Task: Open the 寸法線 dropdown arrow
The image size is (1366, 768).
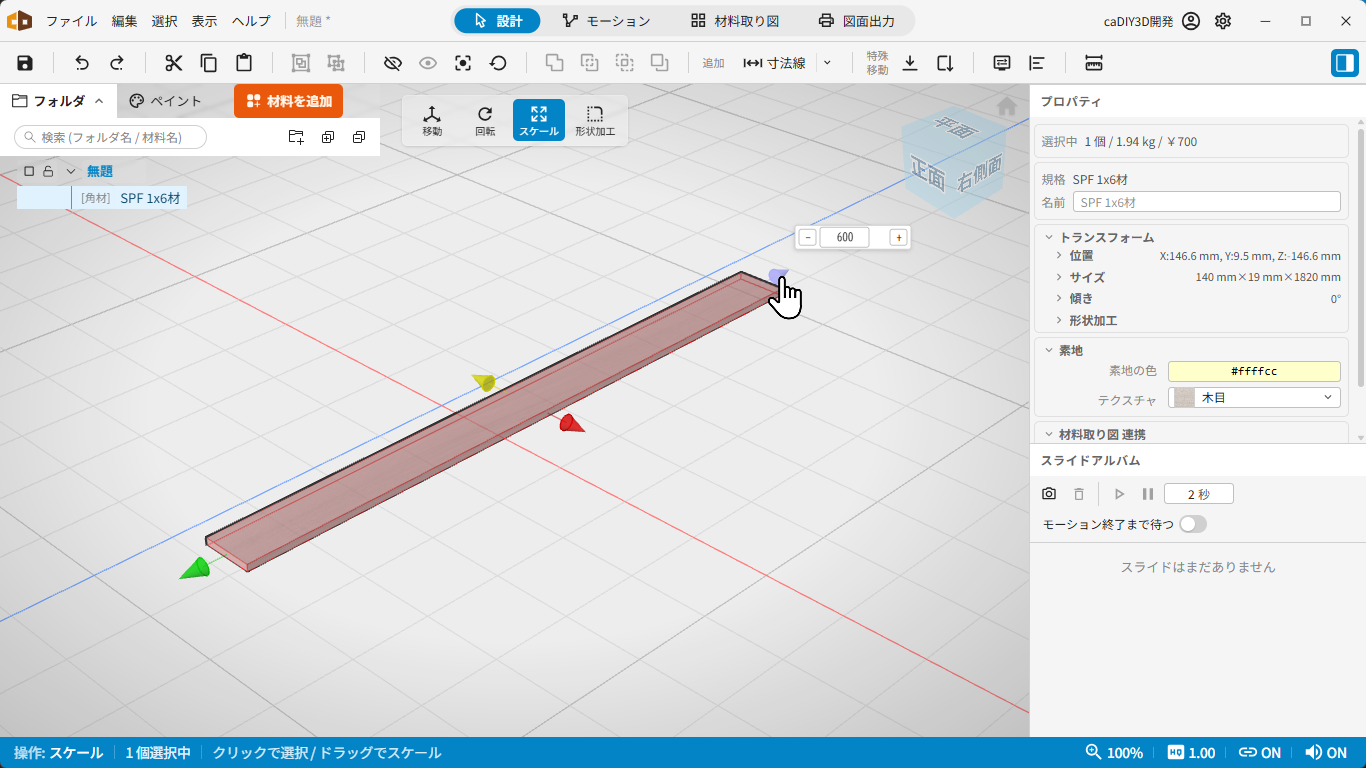Action: point(826,63)
